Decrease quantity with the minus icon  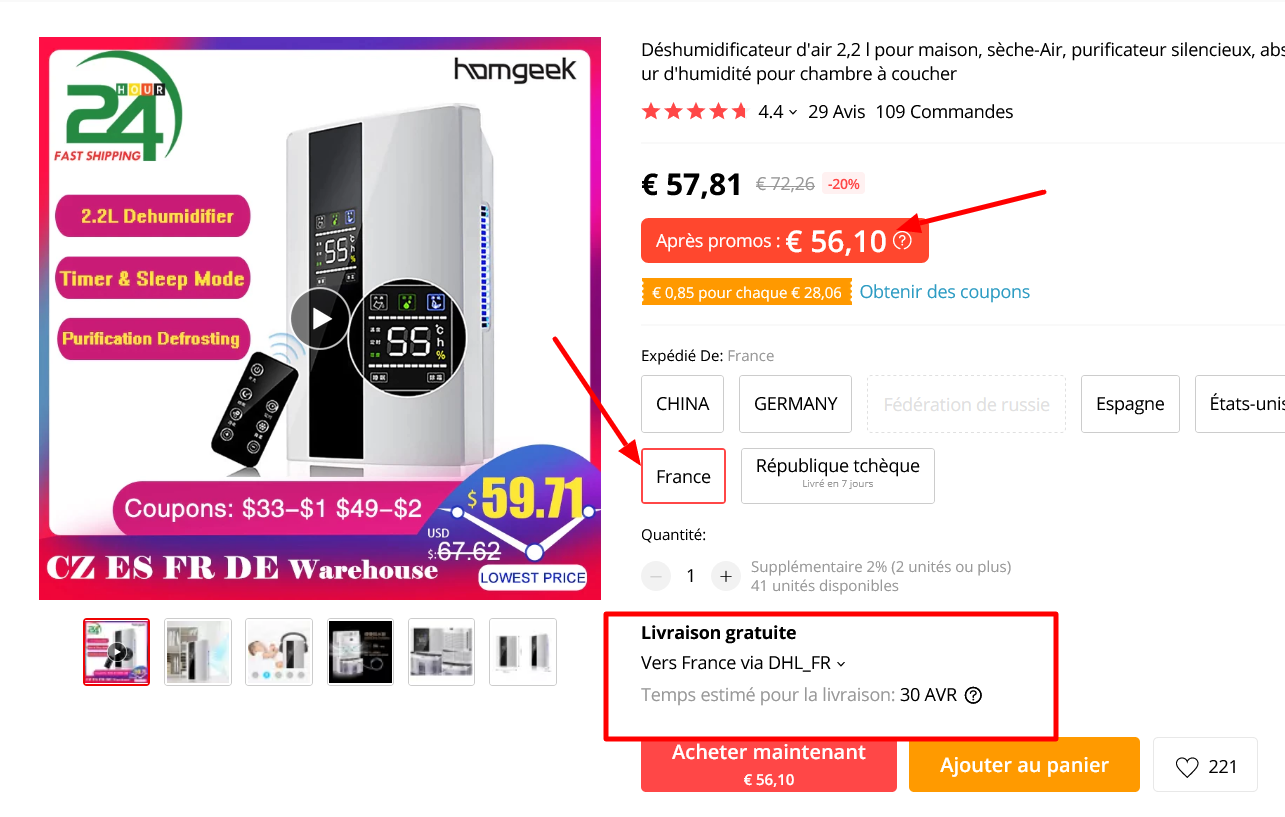point(656,575)
